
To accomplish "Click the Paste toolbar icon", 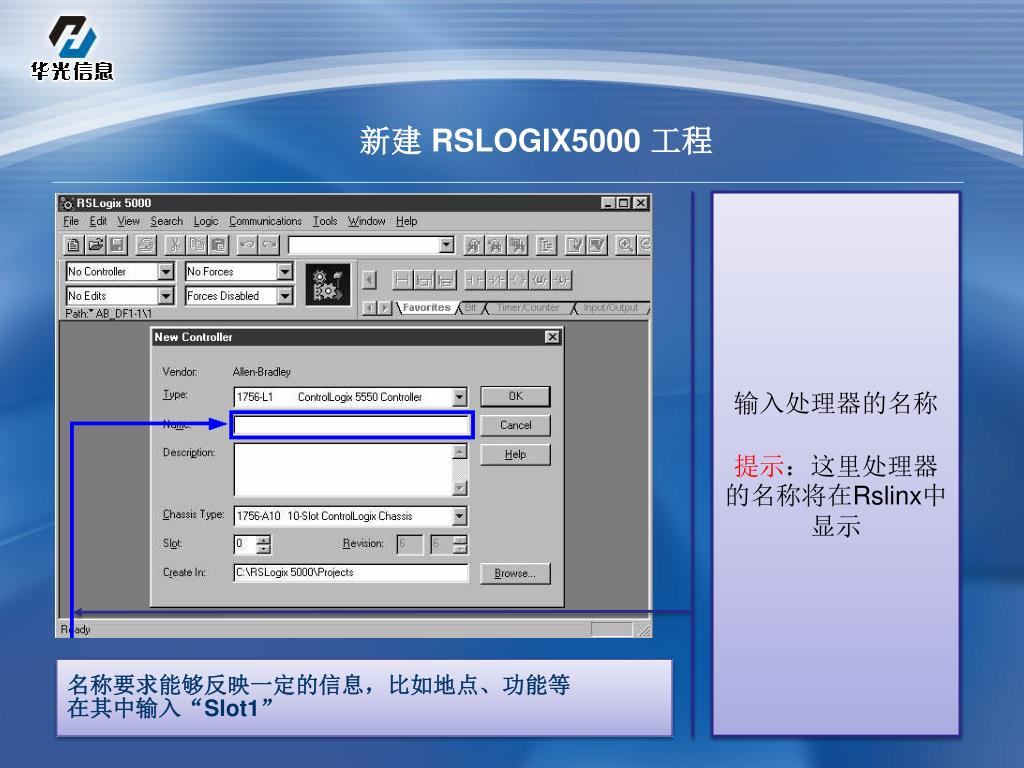I will coord(218,245).
